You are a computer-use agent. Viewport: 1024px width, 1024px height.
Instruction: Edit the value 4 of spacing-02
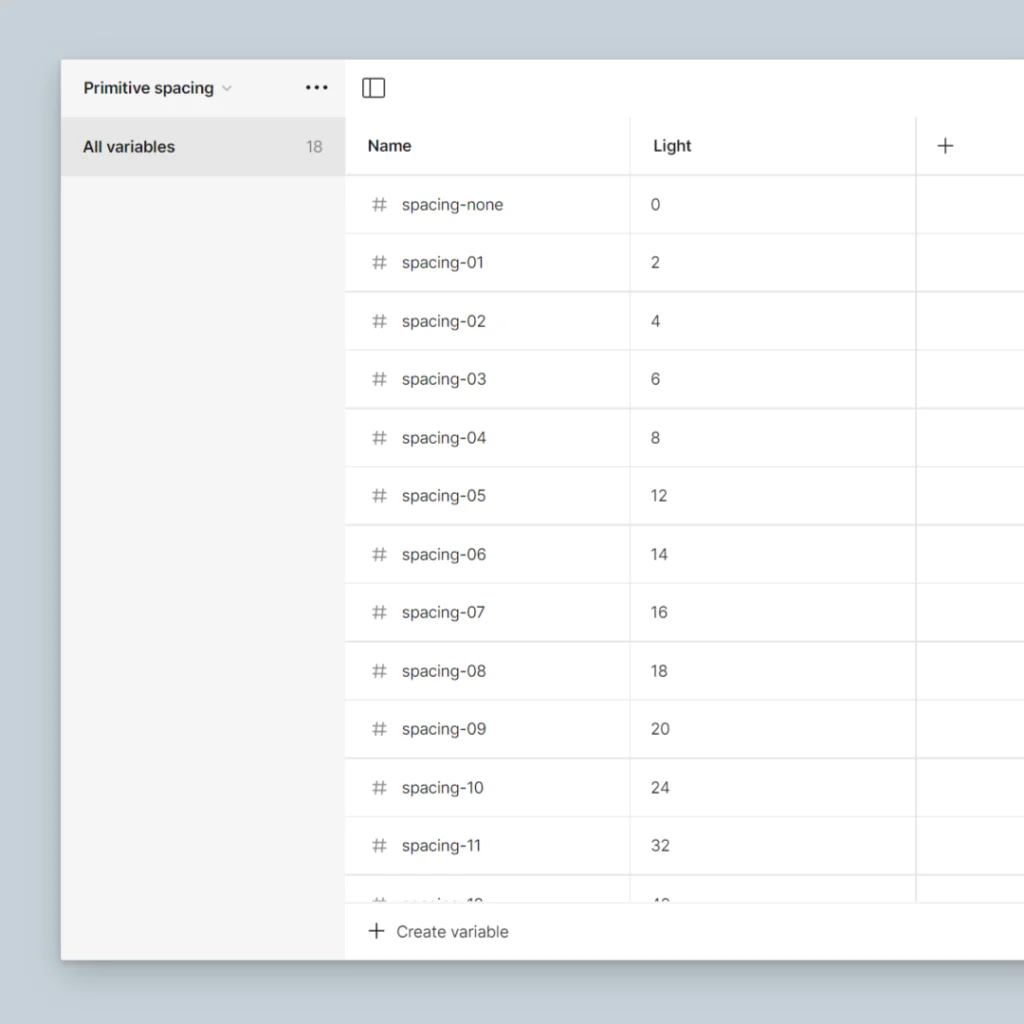coord(656,322)
